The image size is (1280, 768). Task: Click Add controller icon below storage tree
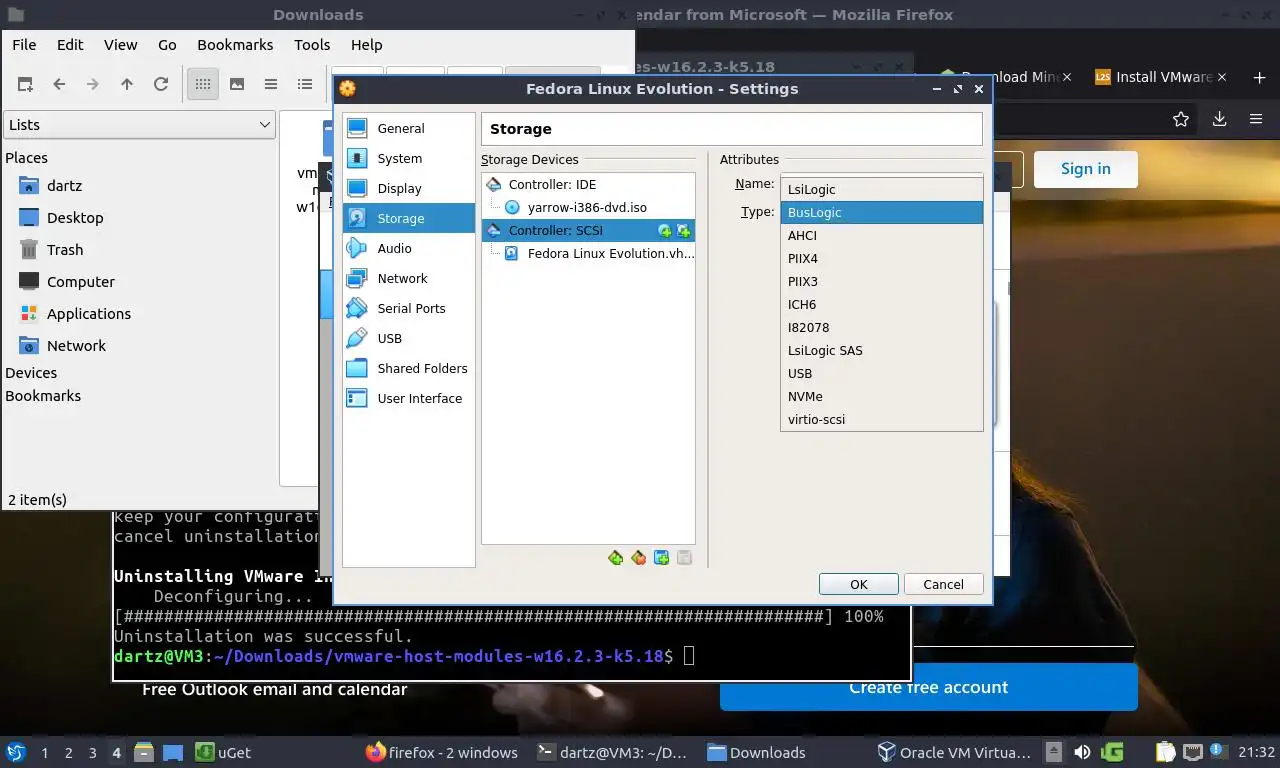pyautogui.click(x=616, y=558)
